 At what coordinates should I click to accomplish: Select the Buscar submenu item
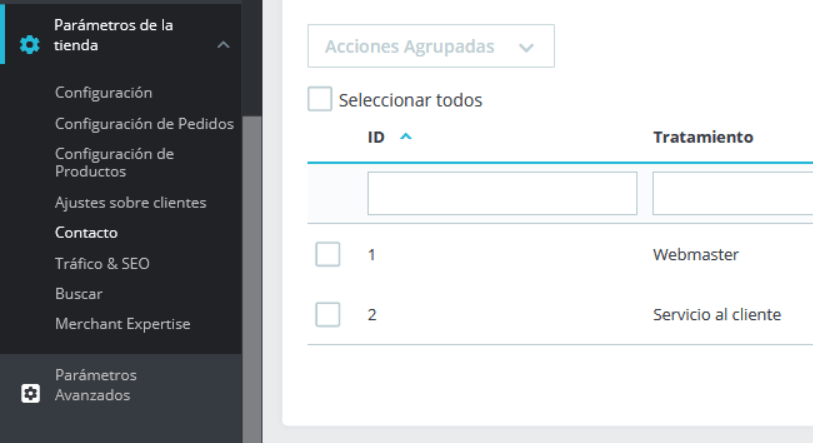79,294
